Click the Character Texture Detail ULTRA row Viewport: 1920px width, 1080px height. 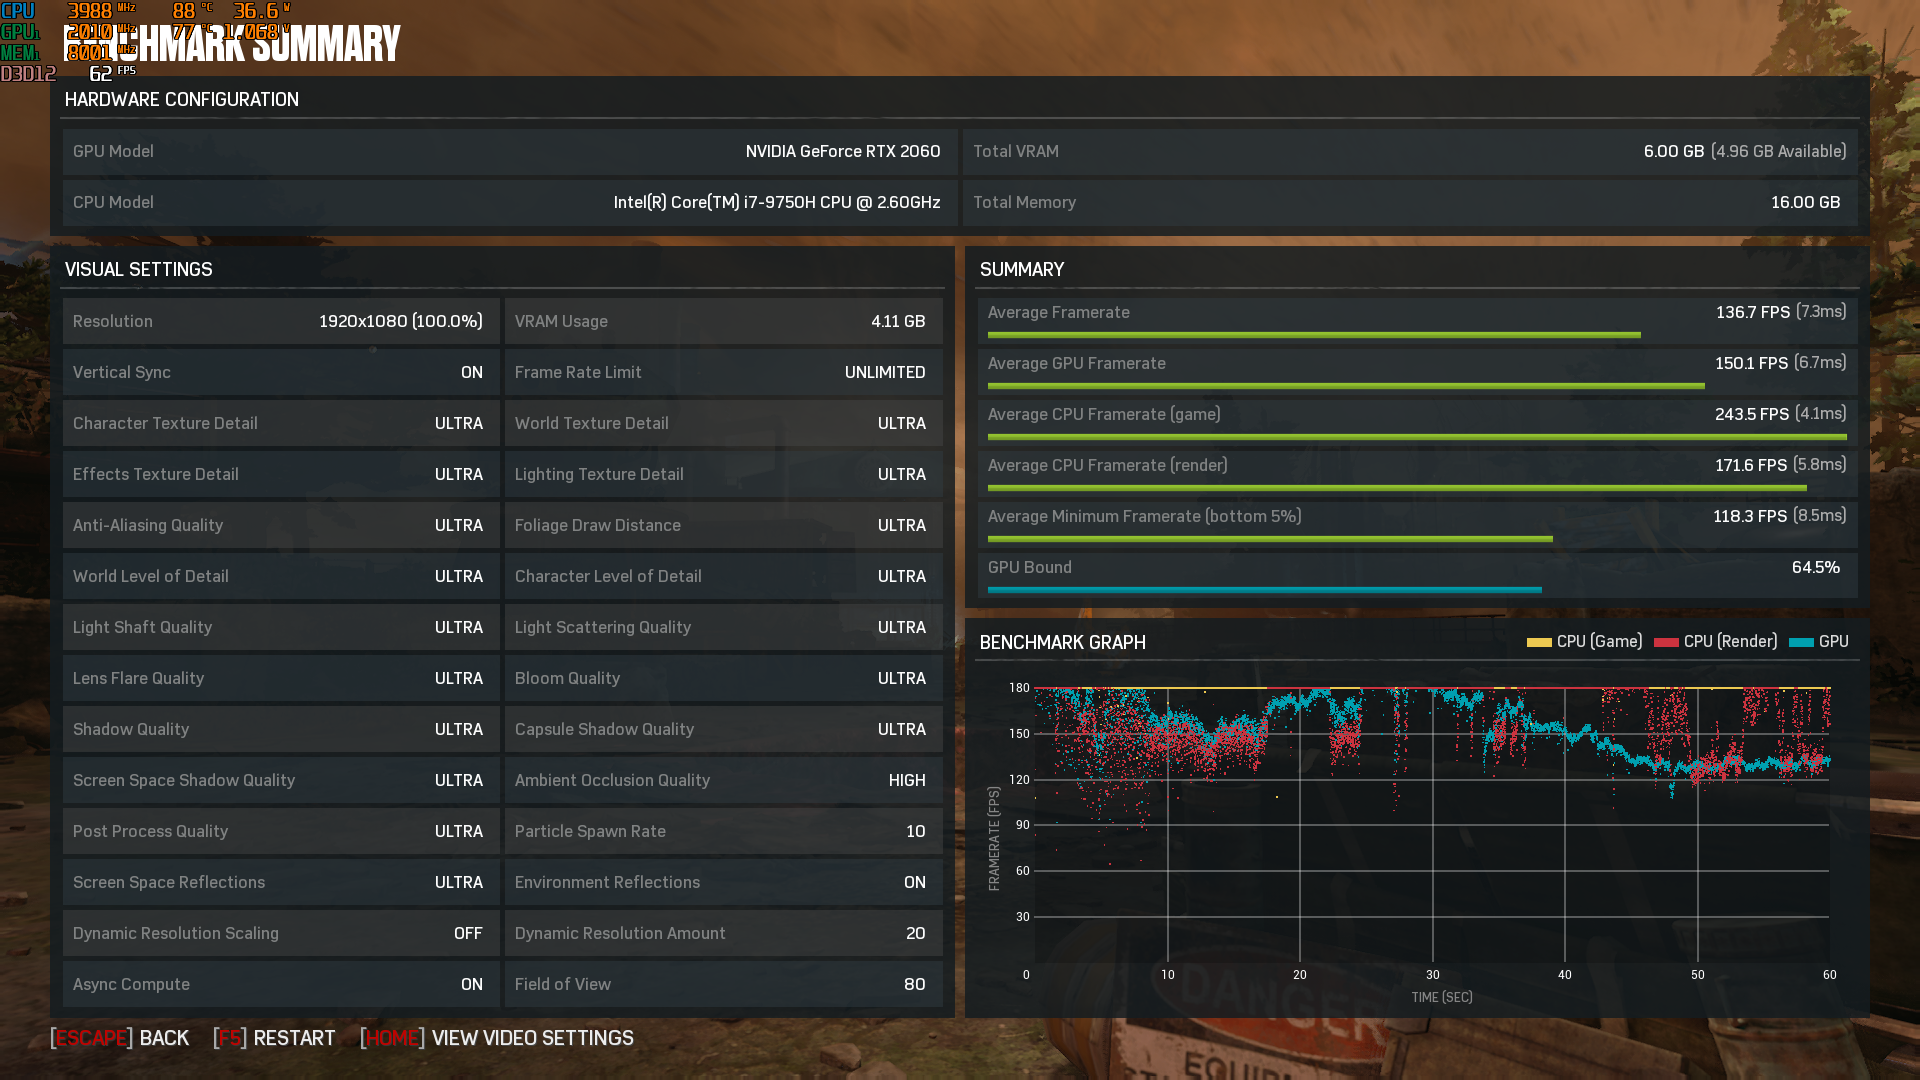281,423
